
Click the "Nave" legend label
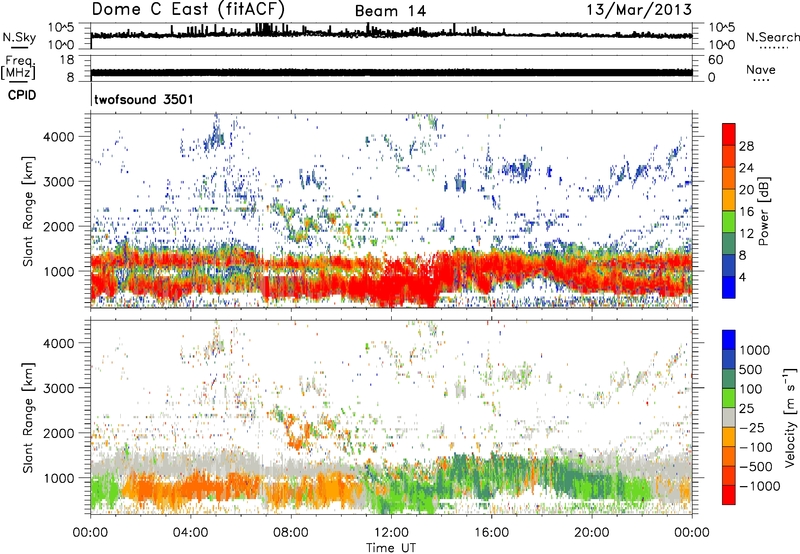(761, 69)
